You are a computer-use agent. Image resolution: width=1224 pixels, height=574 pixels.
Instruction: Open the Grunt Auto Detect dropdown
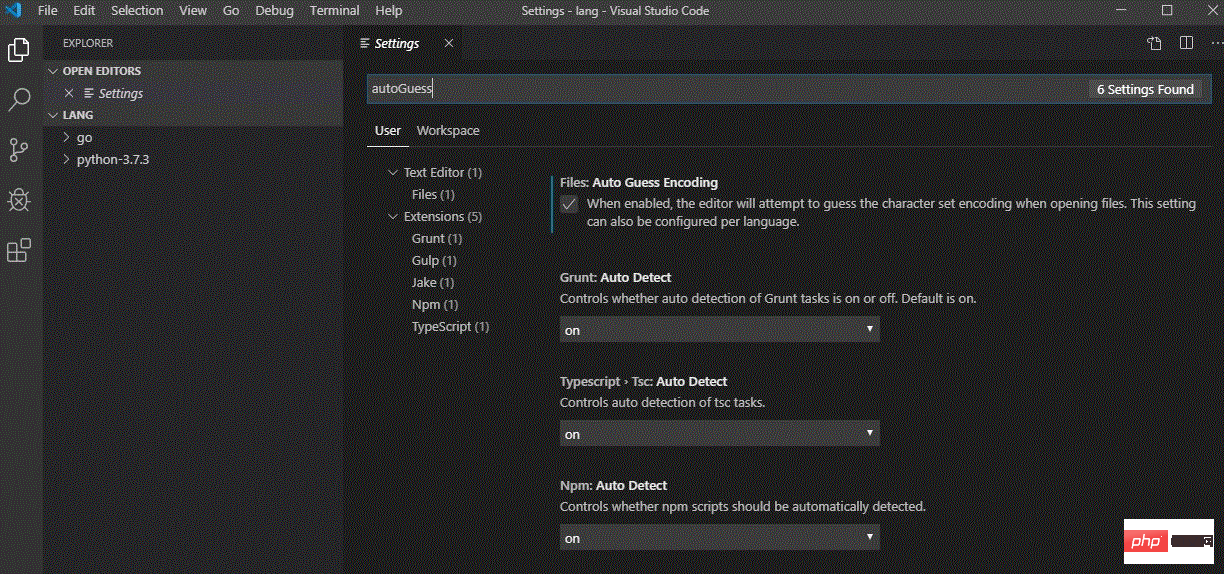pyautogui.click(x=719, y=329)
